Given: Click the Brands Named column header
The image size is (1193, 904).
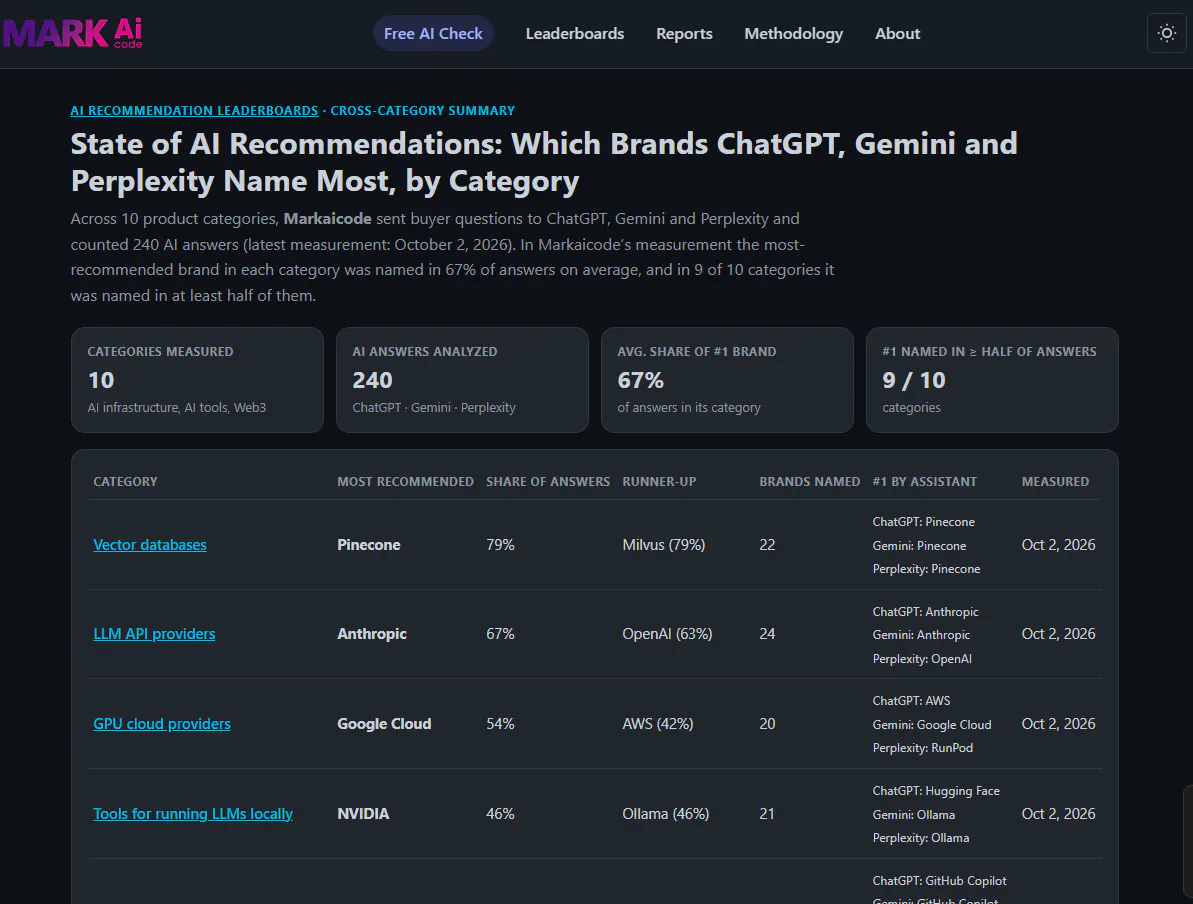Looking at the screenshot, I should coord(810,482).
